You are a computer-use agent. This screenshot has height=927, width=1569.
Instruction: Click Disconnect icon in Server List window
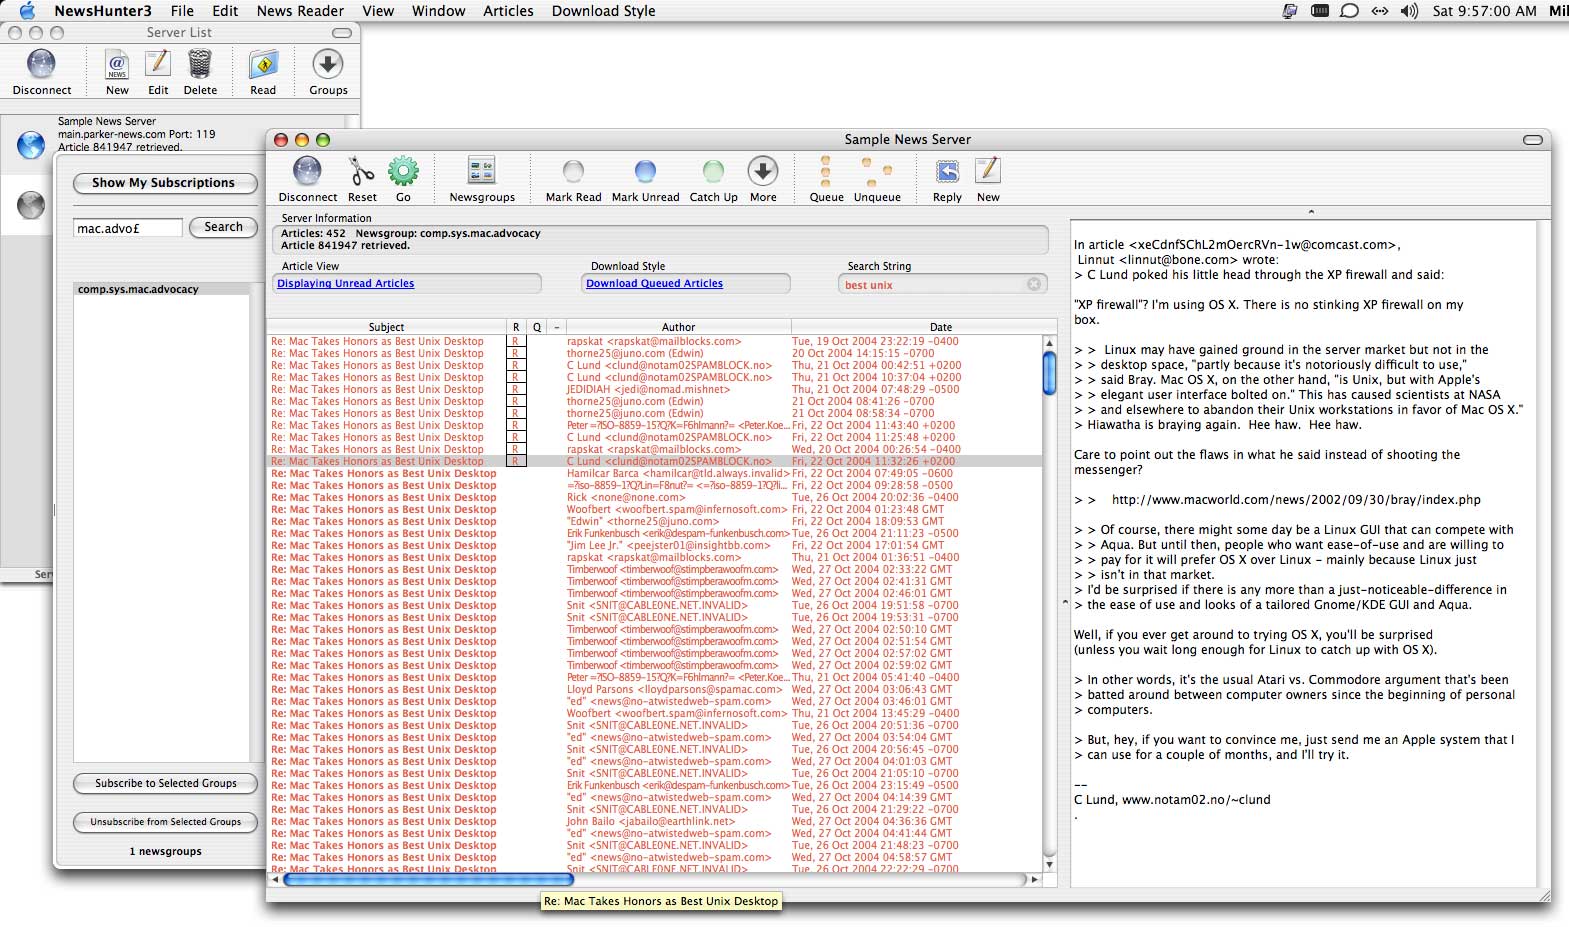click(41, 65)
